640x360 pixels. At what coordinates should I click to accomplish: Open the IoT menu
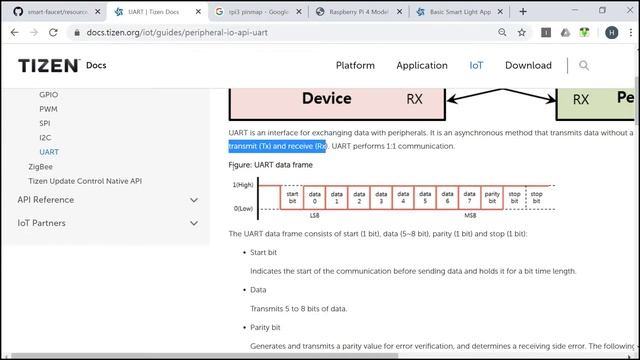[476, 65]
